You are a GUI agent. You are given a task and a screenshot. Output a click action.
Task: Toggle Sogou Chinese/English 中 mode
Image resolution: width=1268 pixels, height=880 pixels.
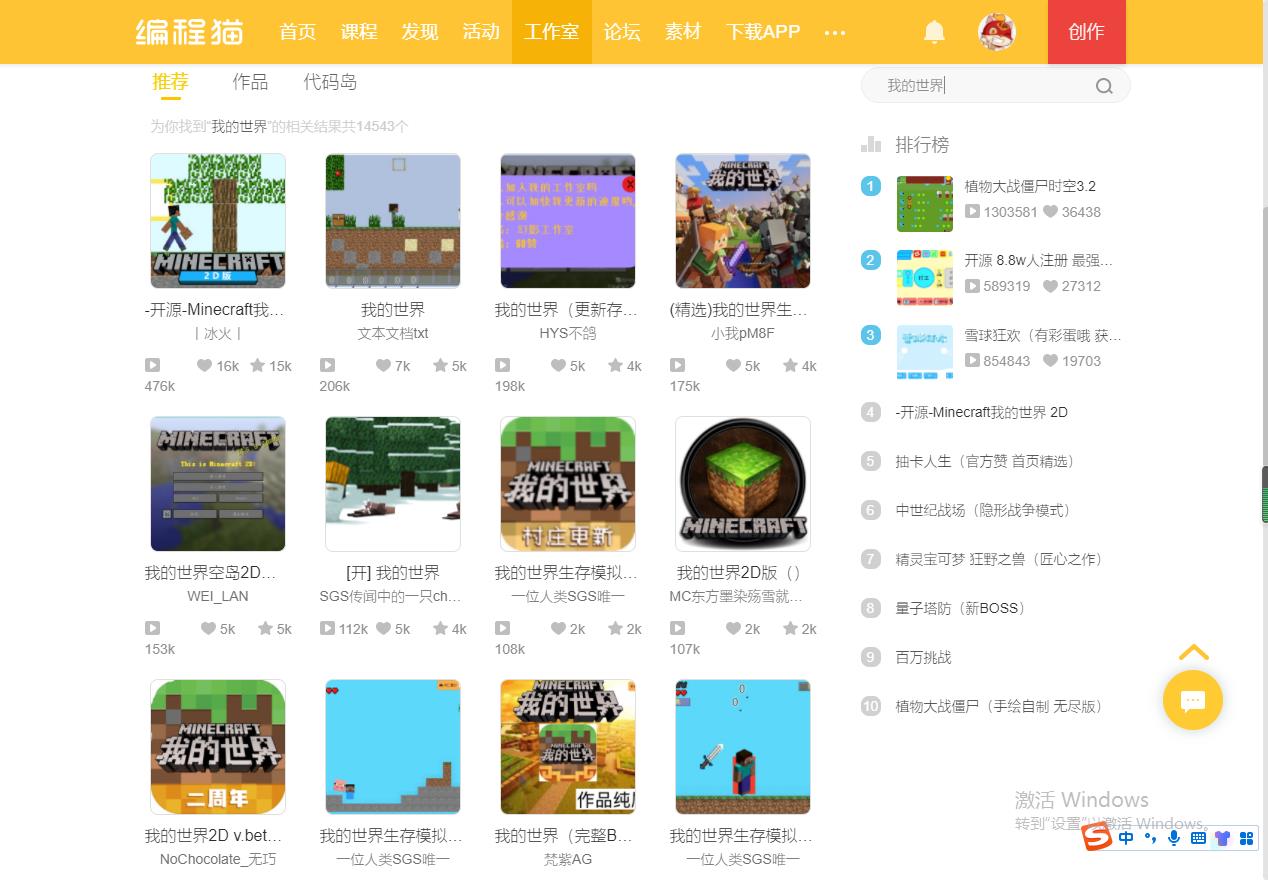(x=1126, y=838)
